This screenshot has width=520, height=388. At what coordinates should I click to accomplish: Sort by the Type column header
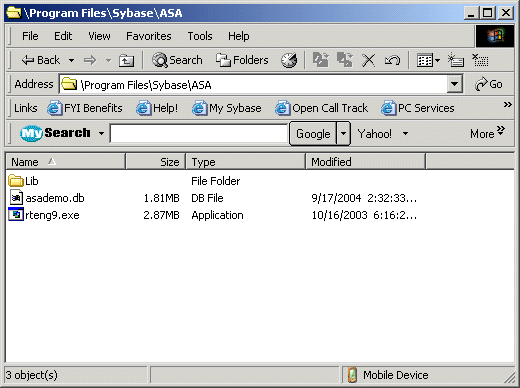246,162
